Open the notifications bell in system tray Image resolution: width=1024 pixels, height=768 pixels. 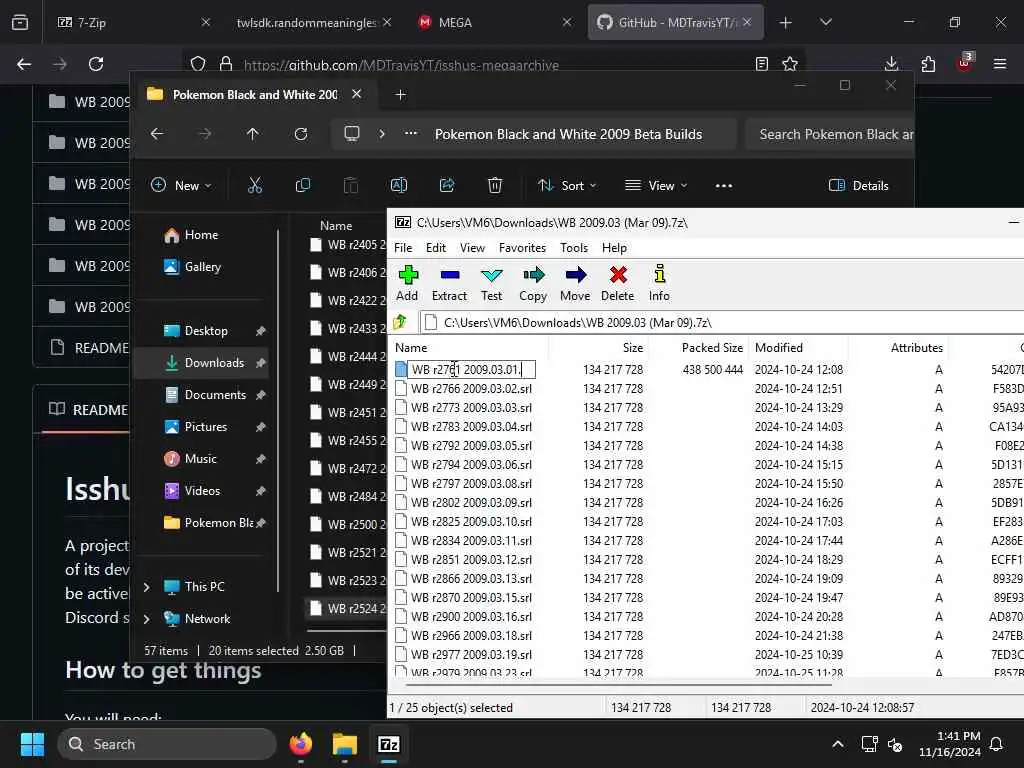click(997, 744)
